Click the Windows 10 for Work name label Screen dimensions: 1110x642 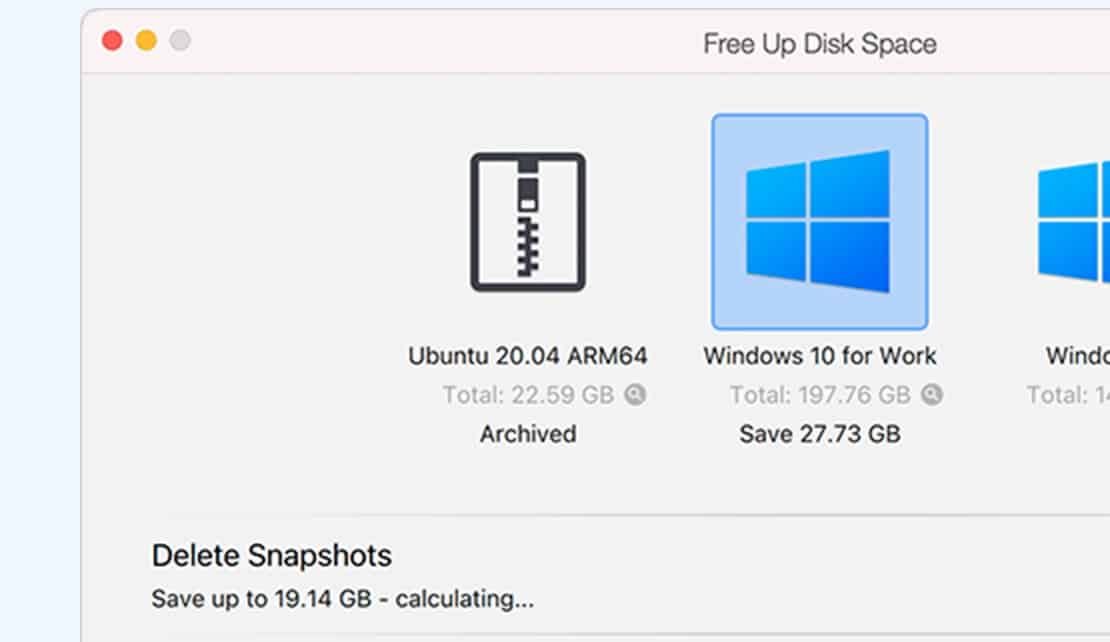[x=820, y=355]
